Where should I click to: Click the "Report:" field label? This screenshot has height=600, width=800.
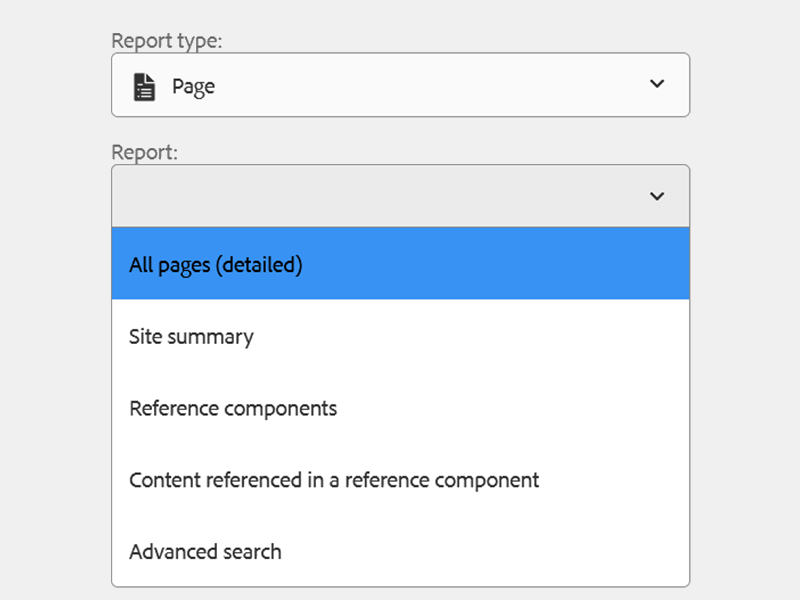click(x=144, y=153)
